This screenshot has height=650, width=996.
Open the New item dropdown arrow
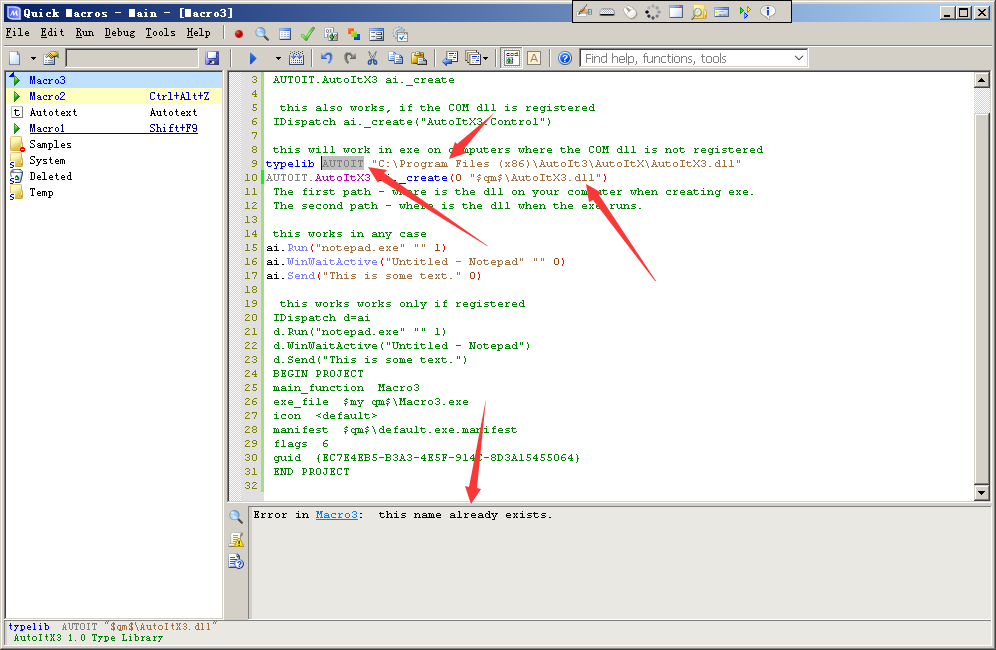click(33, 58)
